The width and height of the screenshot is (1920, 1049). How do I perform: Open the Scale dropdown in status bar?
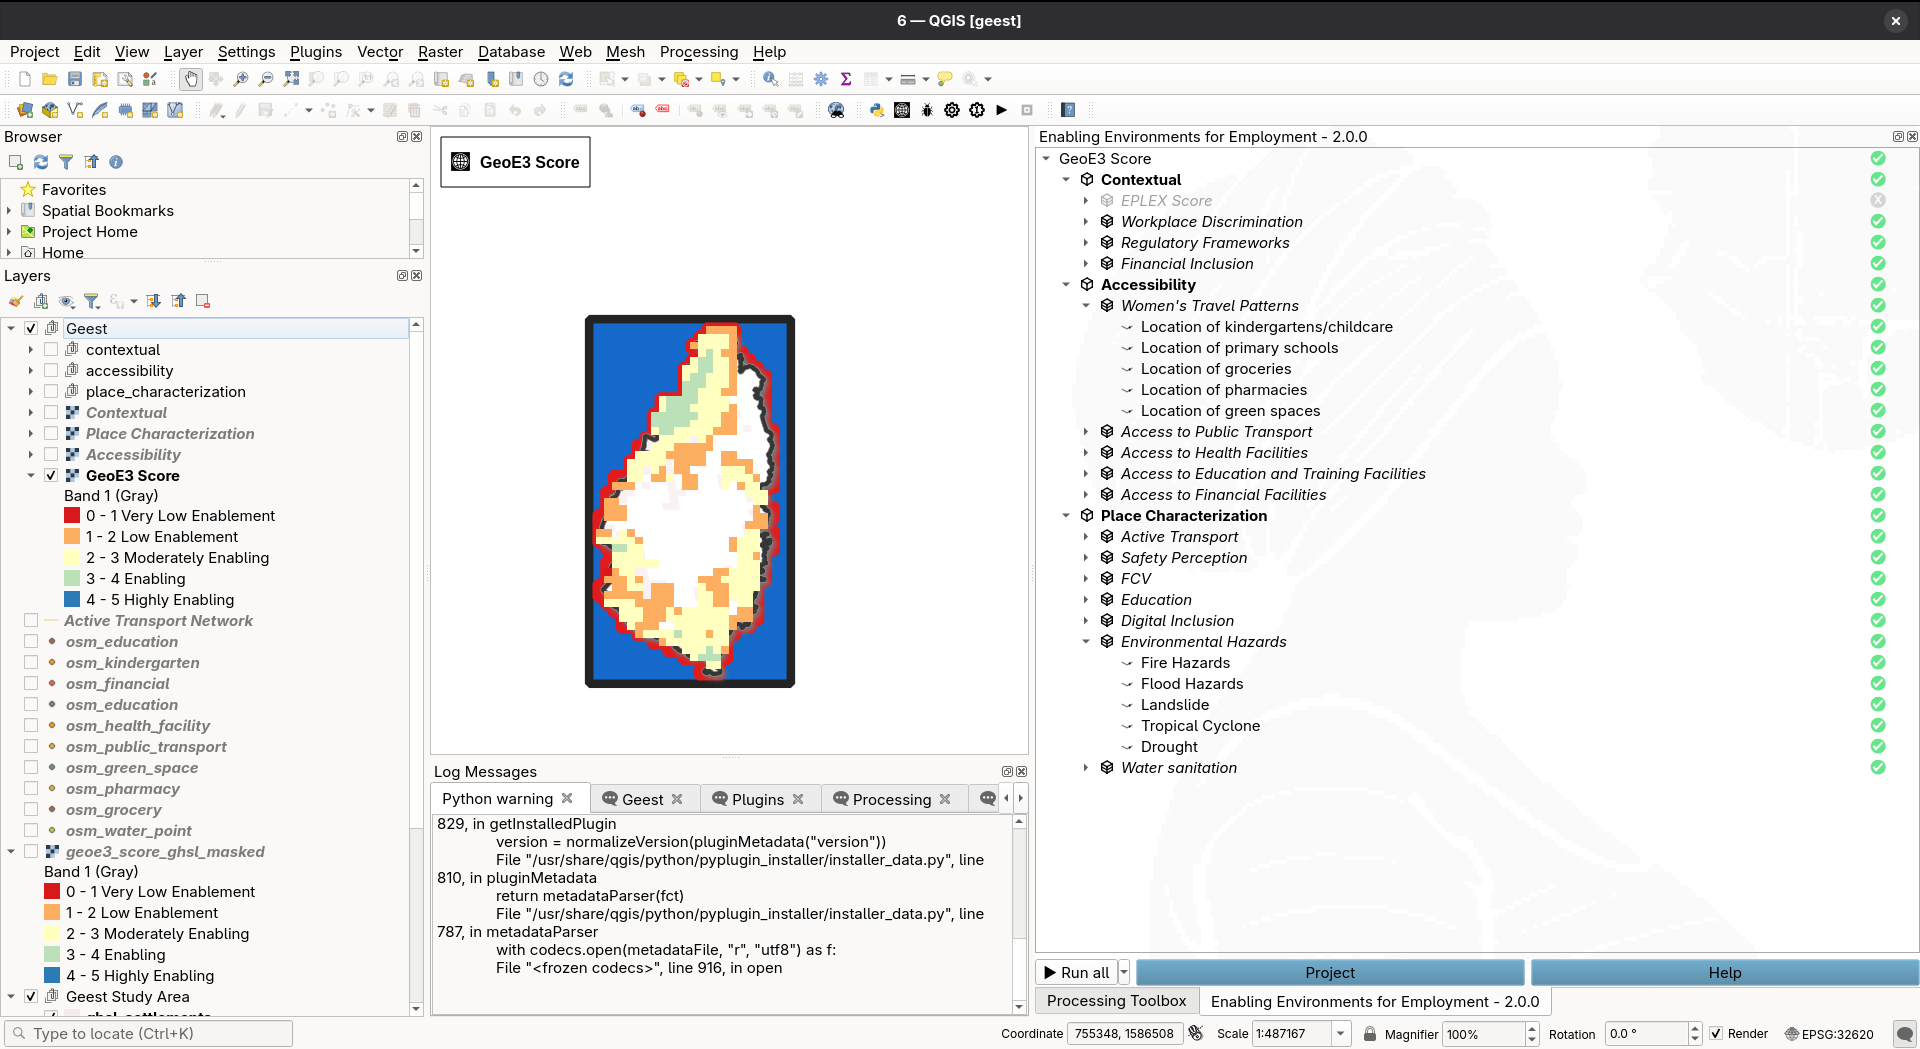[1341, 1034]
